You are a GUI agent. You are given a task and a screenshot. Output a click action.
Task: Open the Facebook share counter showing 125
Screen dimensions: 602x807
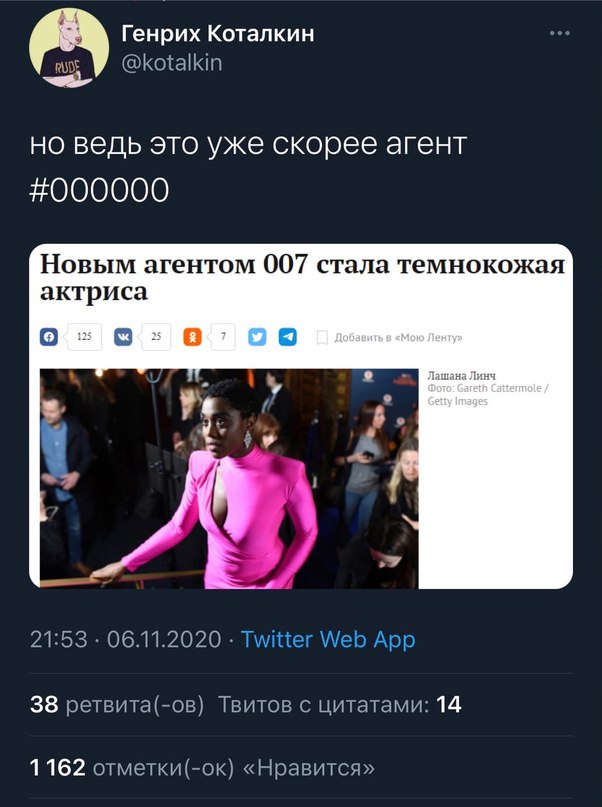click(x=84, y=337)
